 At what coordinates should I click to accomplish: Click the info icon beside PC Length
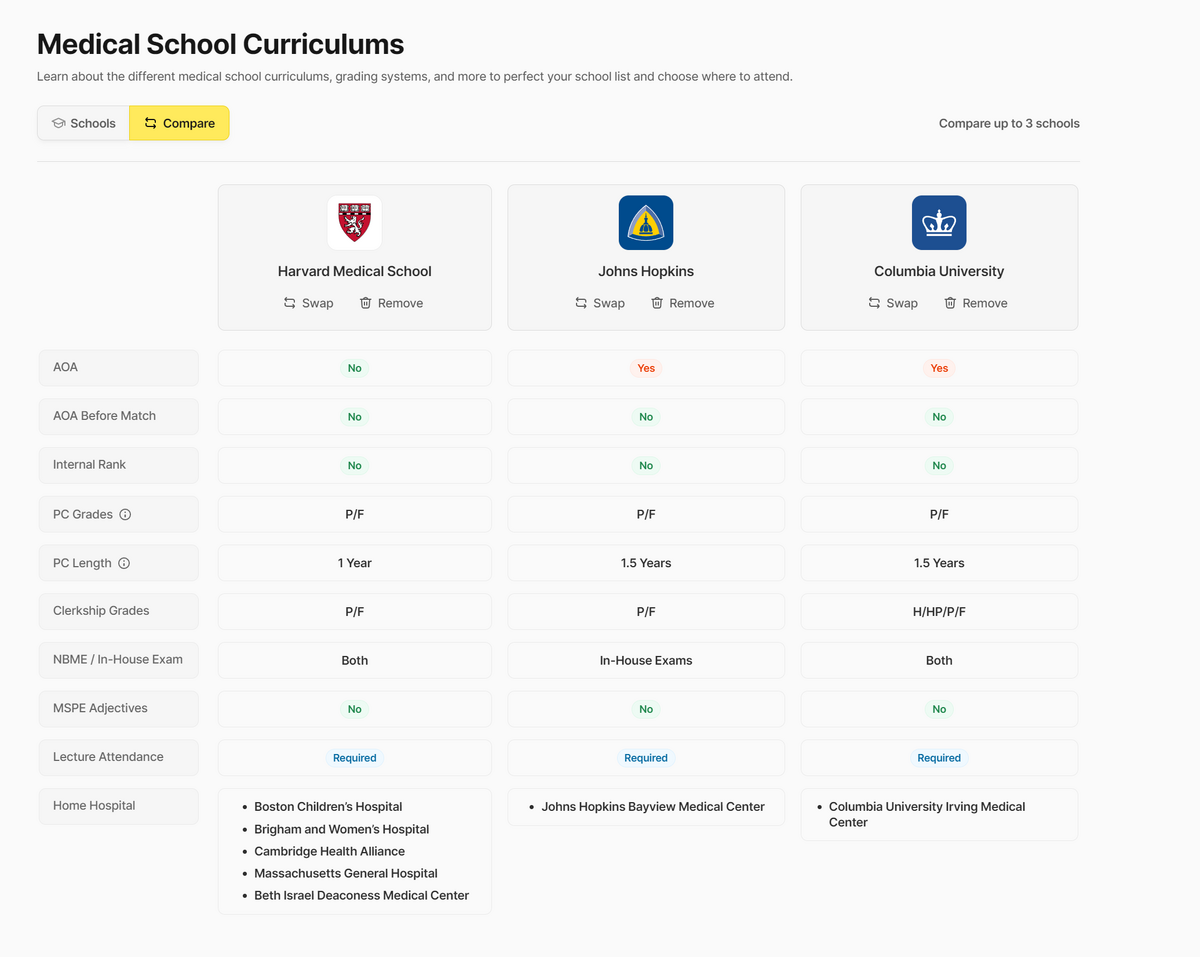click(x=124, y=563)
